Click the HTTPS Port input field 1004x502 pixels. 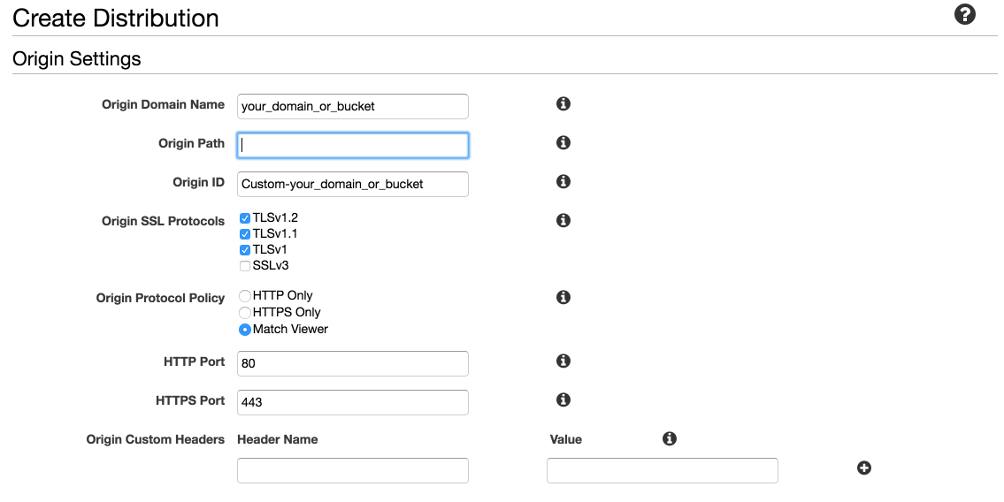pos(353,402)
